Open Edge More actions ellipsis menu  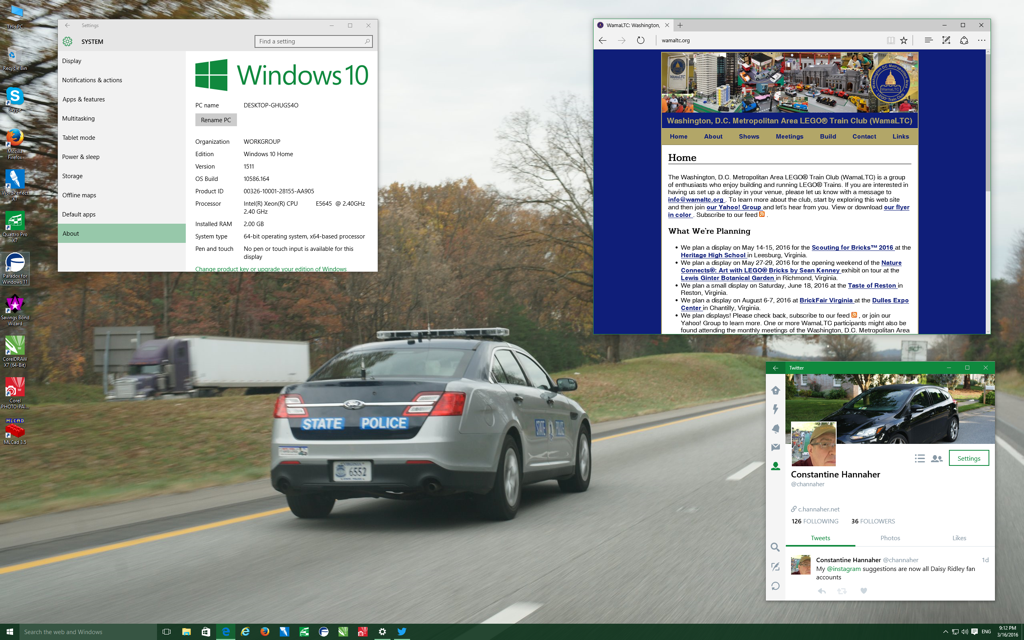982,41
